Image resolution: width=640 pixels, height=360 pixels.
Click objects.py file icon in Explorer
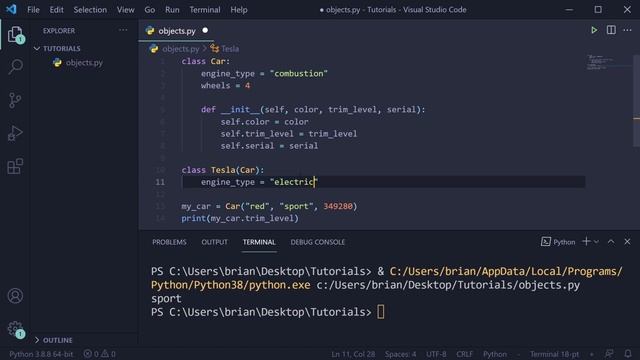(x=57, y=62)
